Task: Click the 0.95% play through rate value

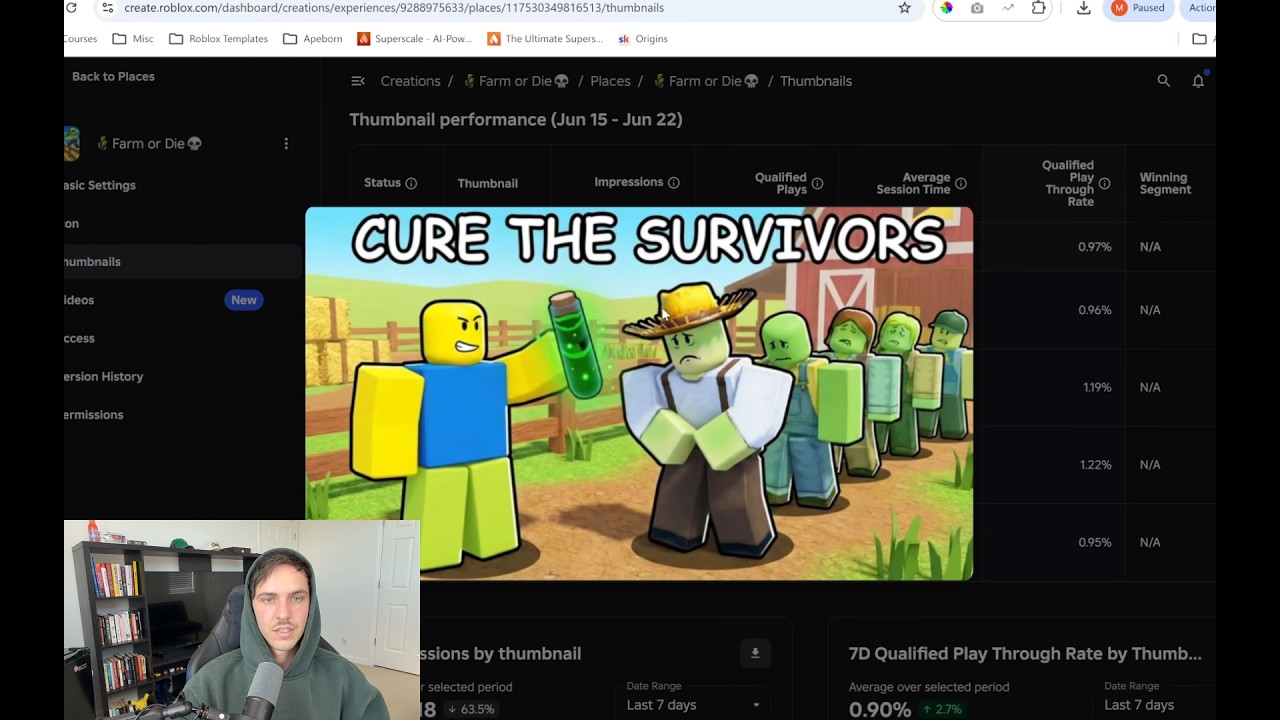Action: 1095,542
